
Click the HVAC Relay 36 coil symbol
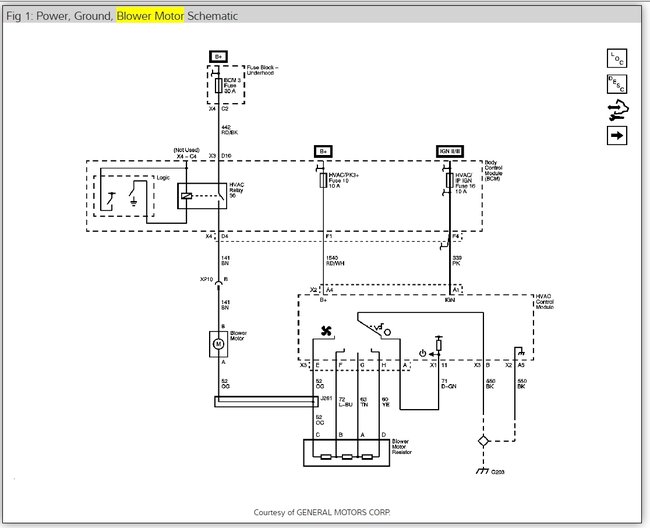[x=187, y=196]
